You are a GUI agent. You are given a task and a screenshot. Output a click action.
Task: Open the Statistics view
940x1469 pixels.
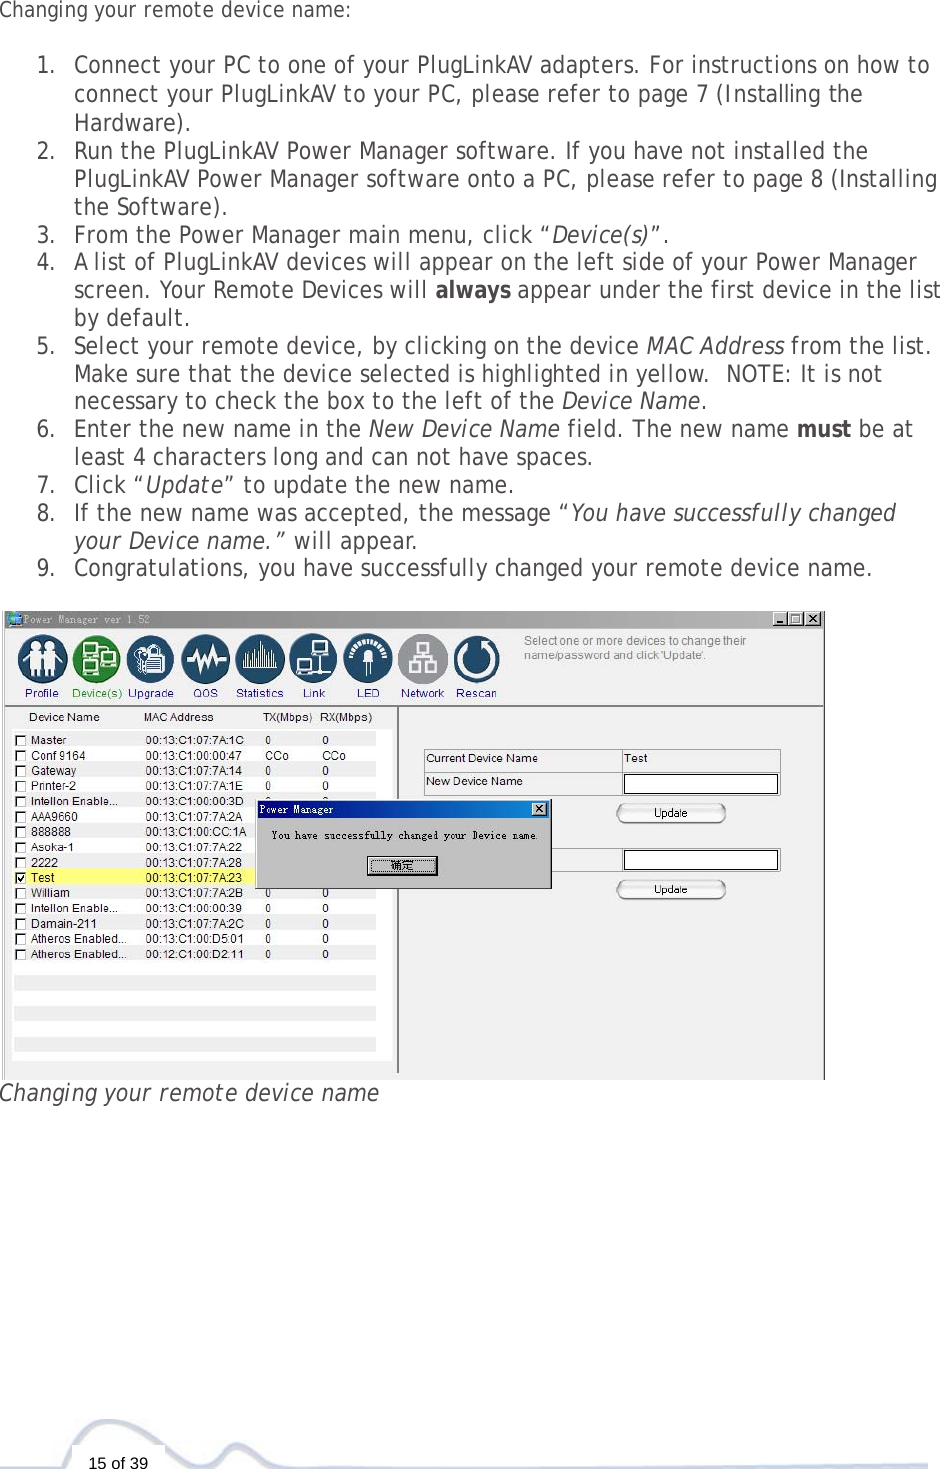click(259, 658)
